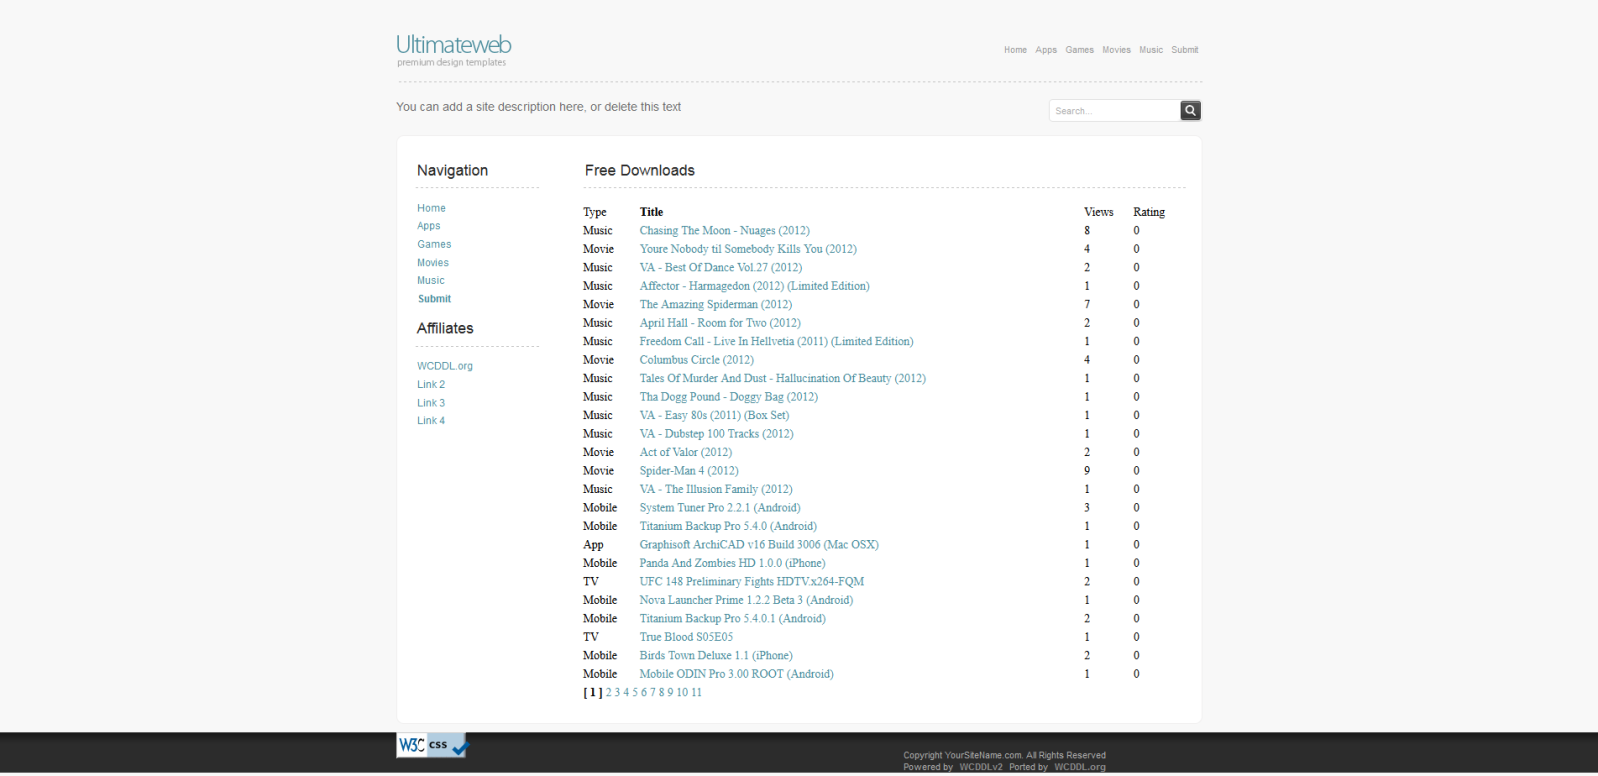
Task: Open The Amazing Spiderman (2012) download
Action: [715, 305]
